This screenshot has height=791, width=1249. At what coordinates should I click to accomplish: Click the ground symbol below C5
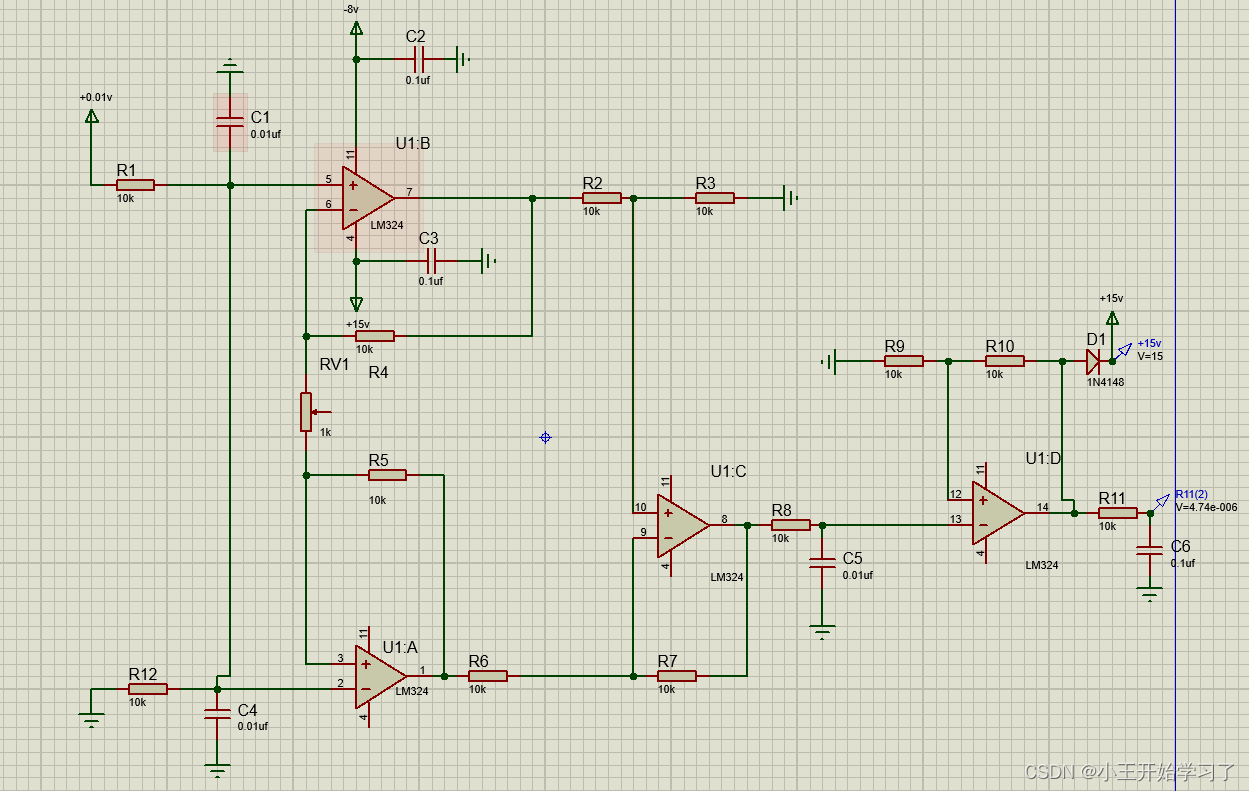822,631
